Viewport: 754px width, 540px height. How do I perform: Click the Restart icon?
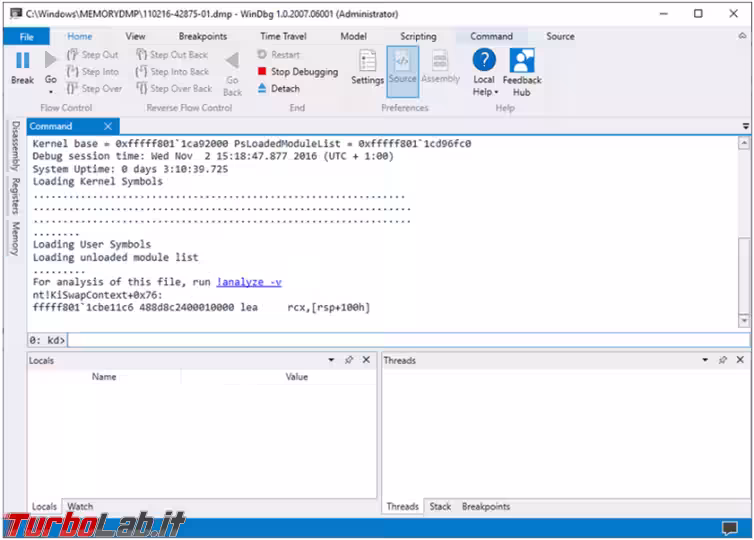click(262, 54)
